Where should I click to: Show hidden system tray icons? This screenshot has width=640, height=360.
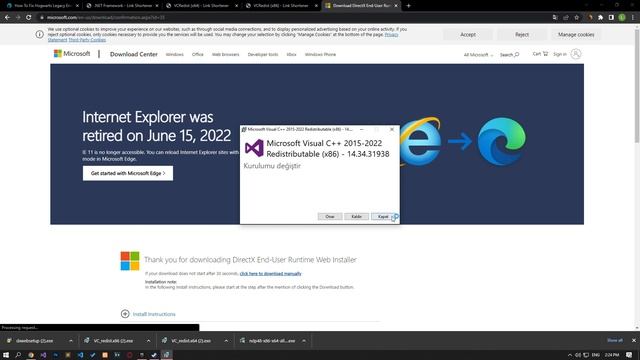[570, 355]
